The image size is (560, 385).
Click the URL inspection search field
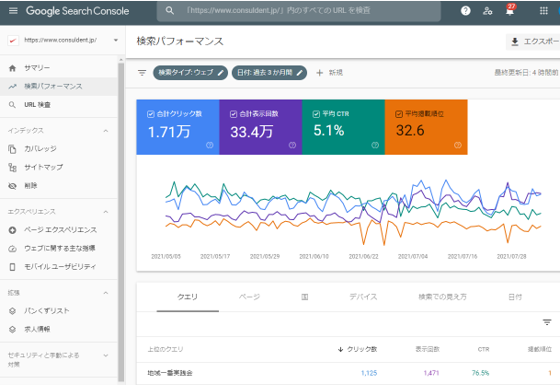point(299,11)
